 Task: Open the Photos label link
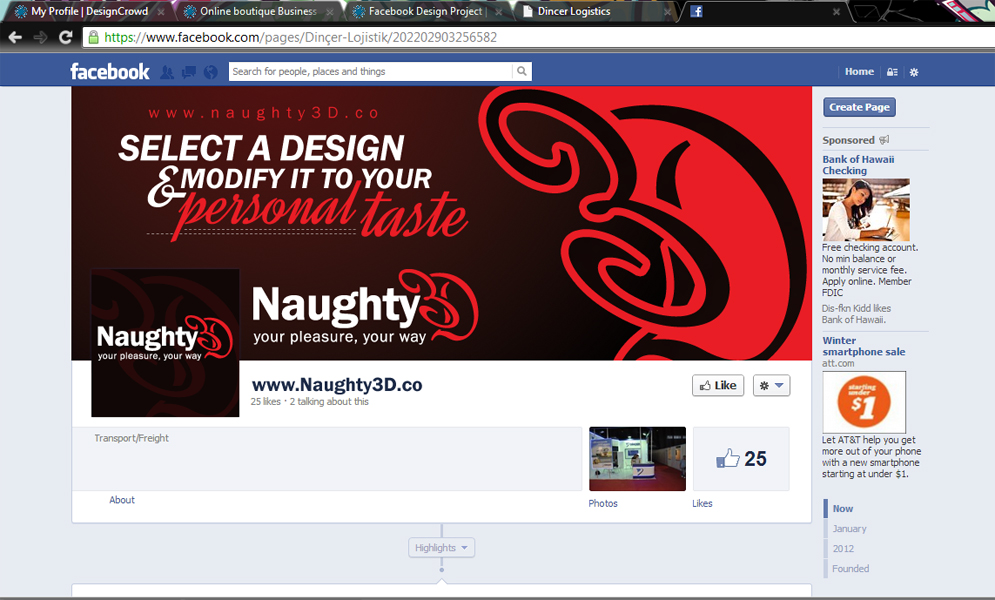pyautogui.click(x=603, y=504)
